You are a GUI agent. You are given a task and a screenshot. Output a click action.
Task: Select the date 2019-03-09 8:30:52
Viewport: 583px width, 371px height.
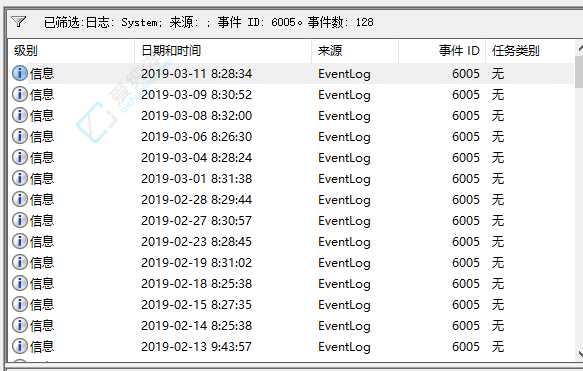(196, 95)
